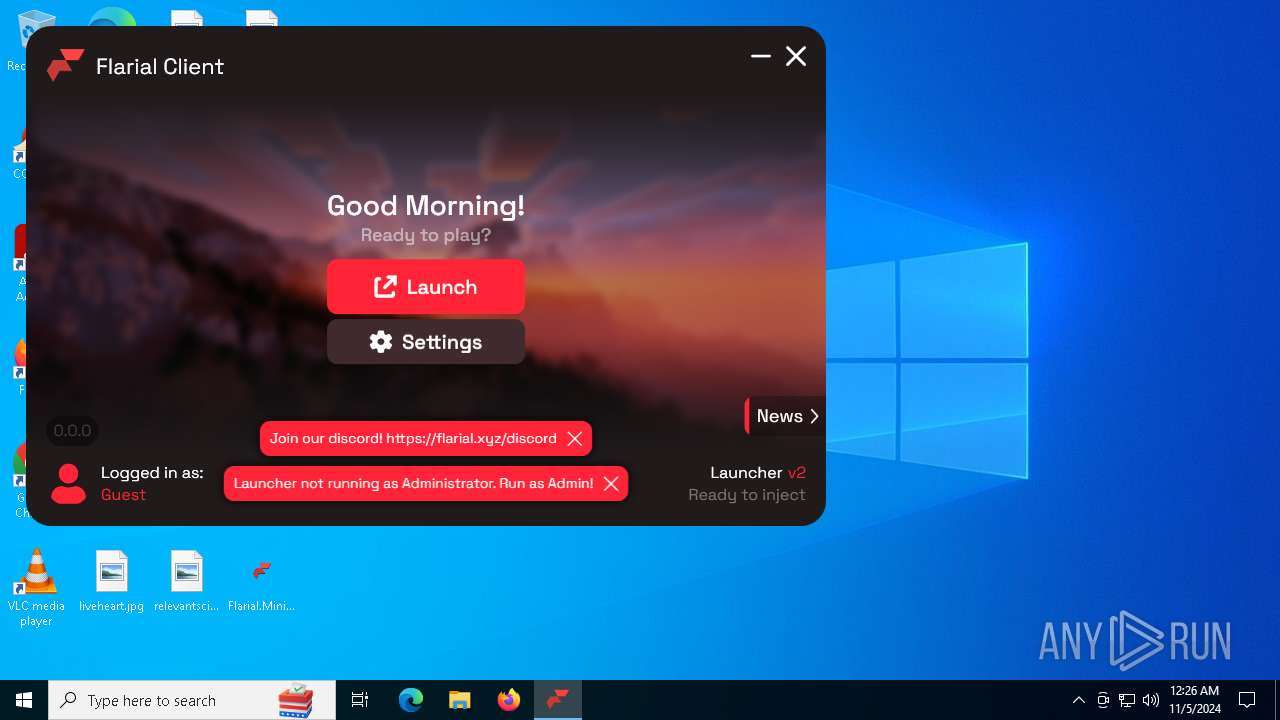Select the Flarial.Mini... desktop shortcut
Screen dimensions: 1280x720
coord(262,582)
